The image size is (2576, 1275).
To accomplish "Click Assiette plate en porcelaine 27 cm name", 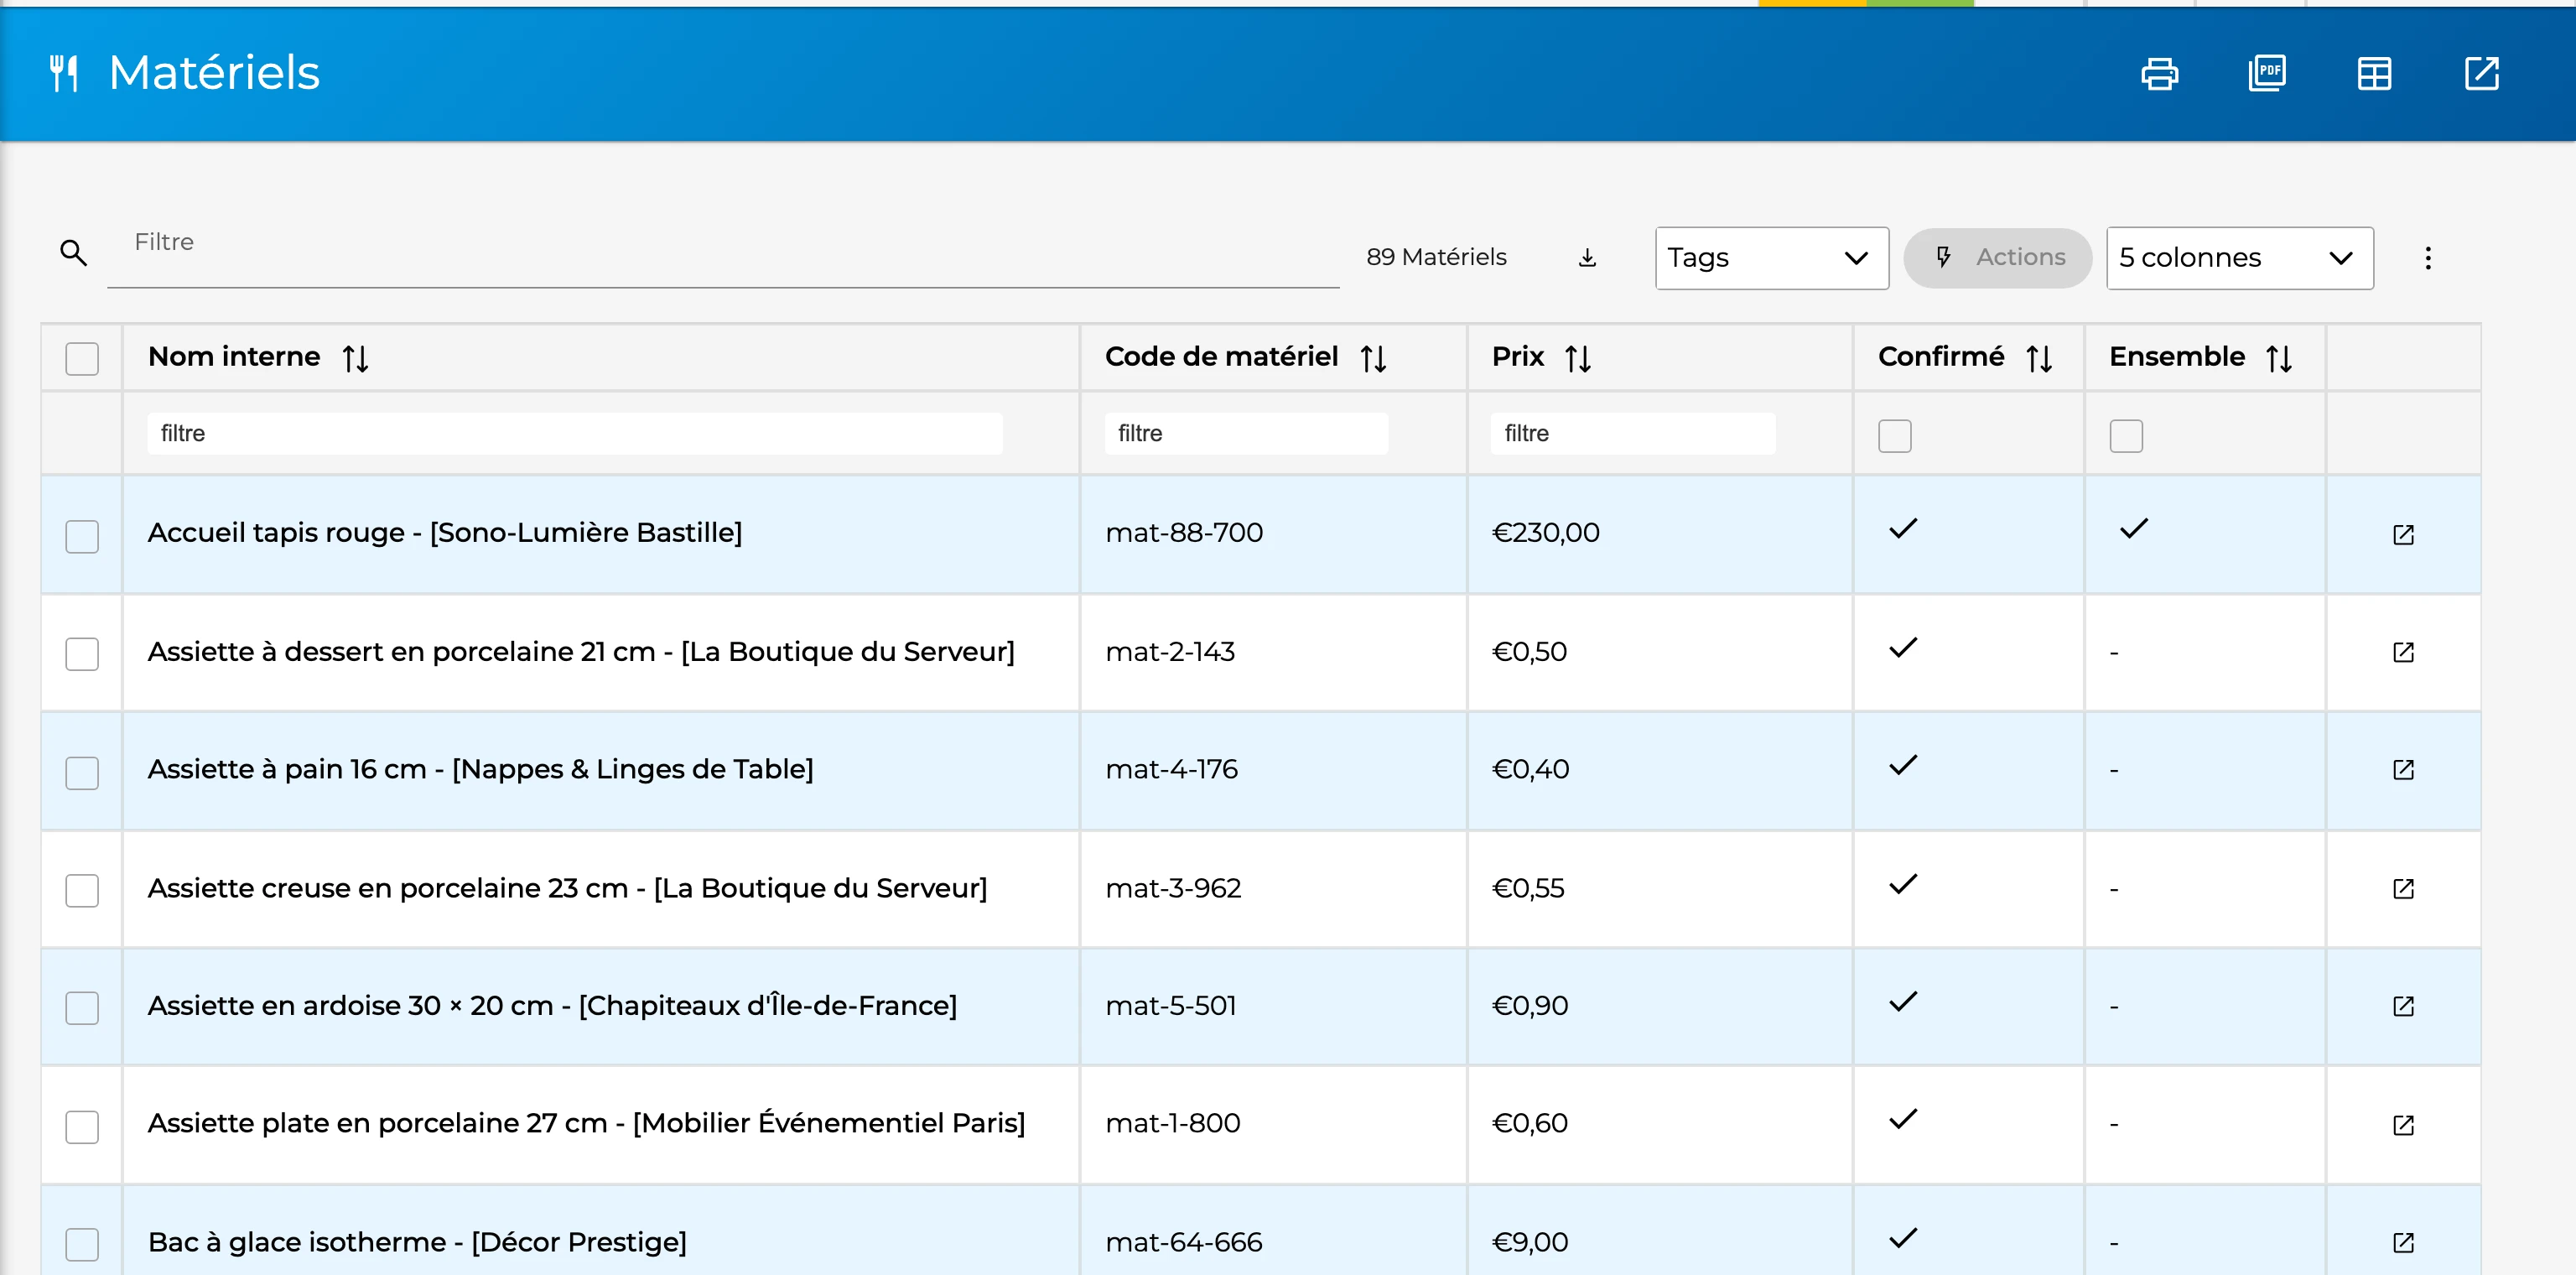I will [586, 1124].
